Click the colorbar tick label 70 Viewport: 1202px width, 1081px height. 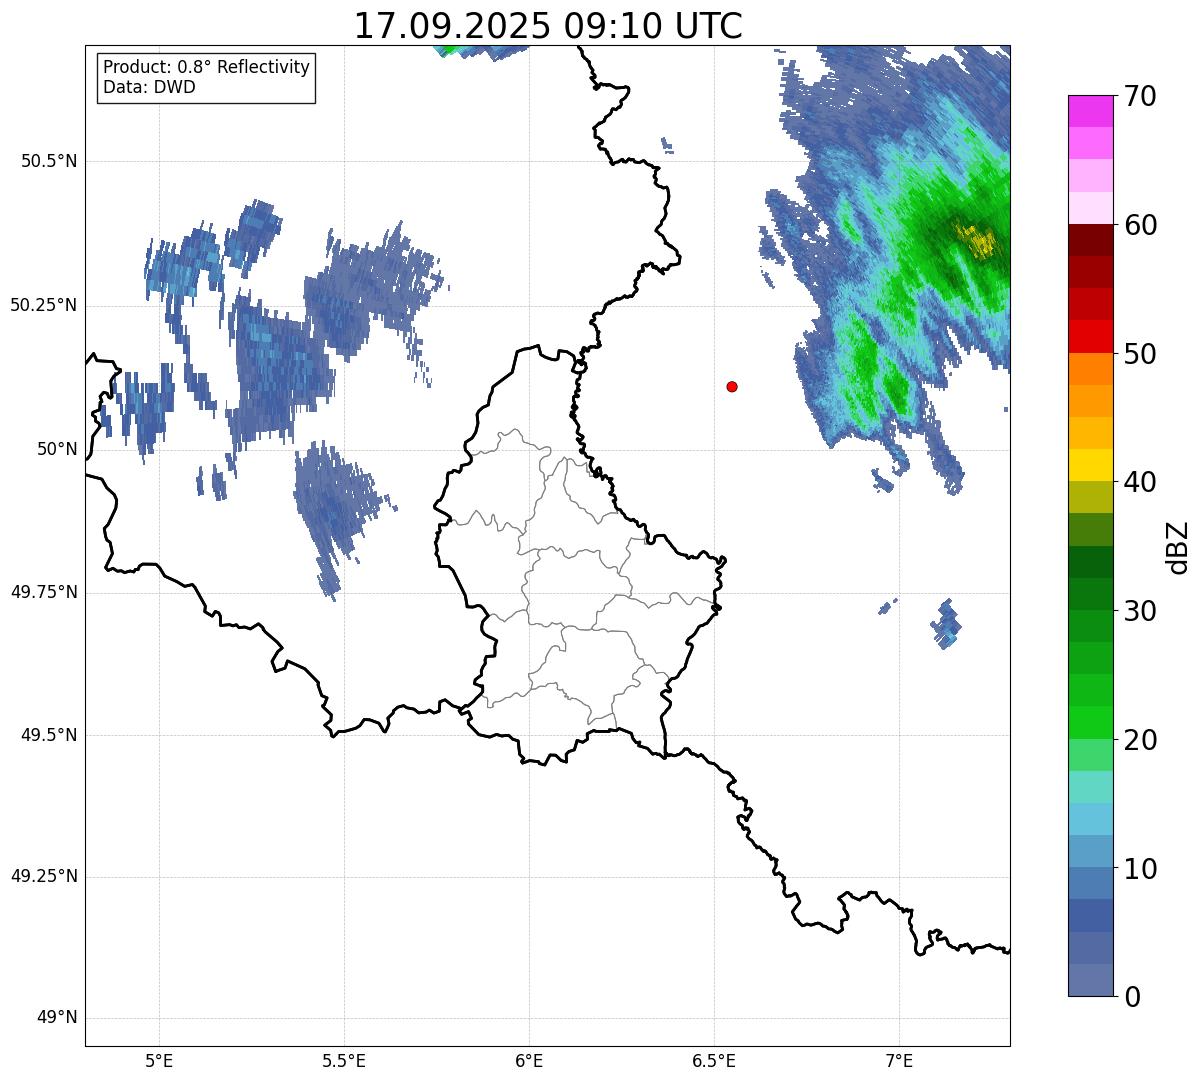click(x=1140, y=96)
